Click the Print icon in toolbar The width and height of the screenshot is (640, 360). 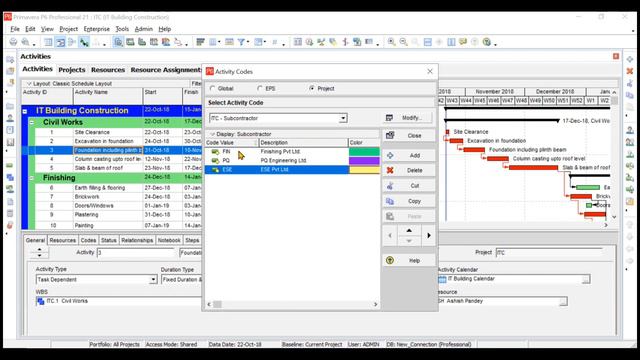(x=13, y=42)
